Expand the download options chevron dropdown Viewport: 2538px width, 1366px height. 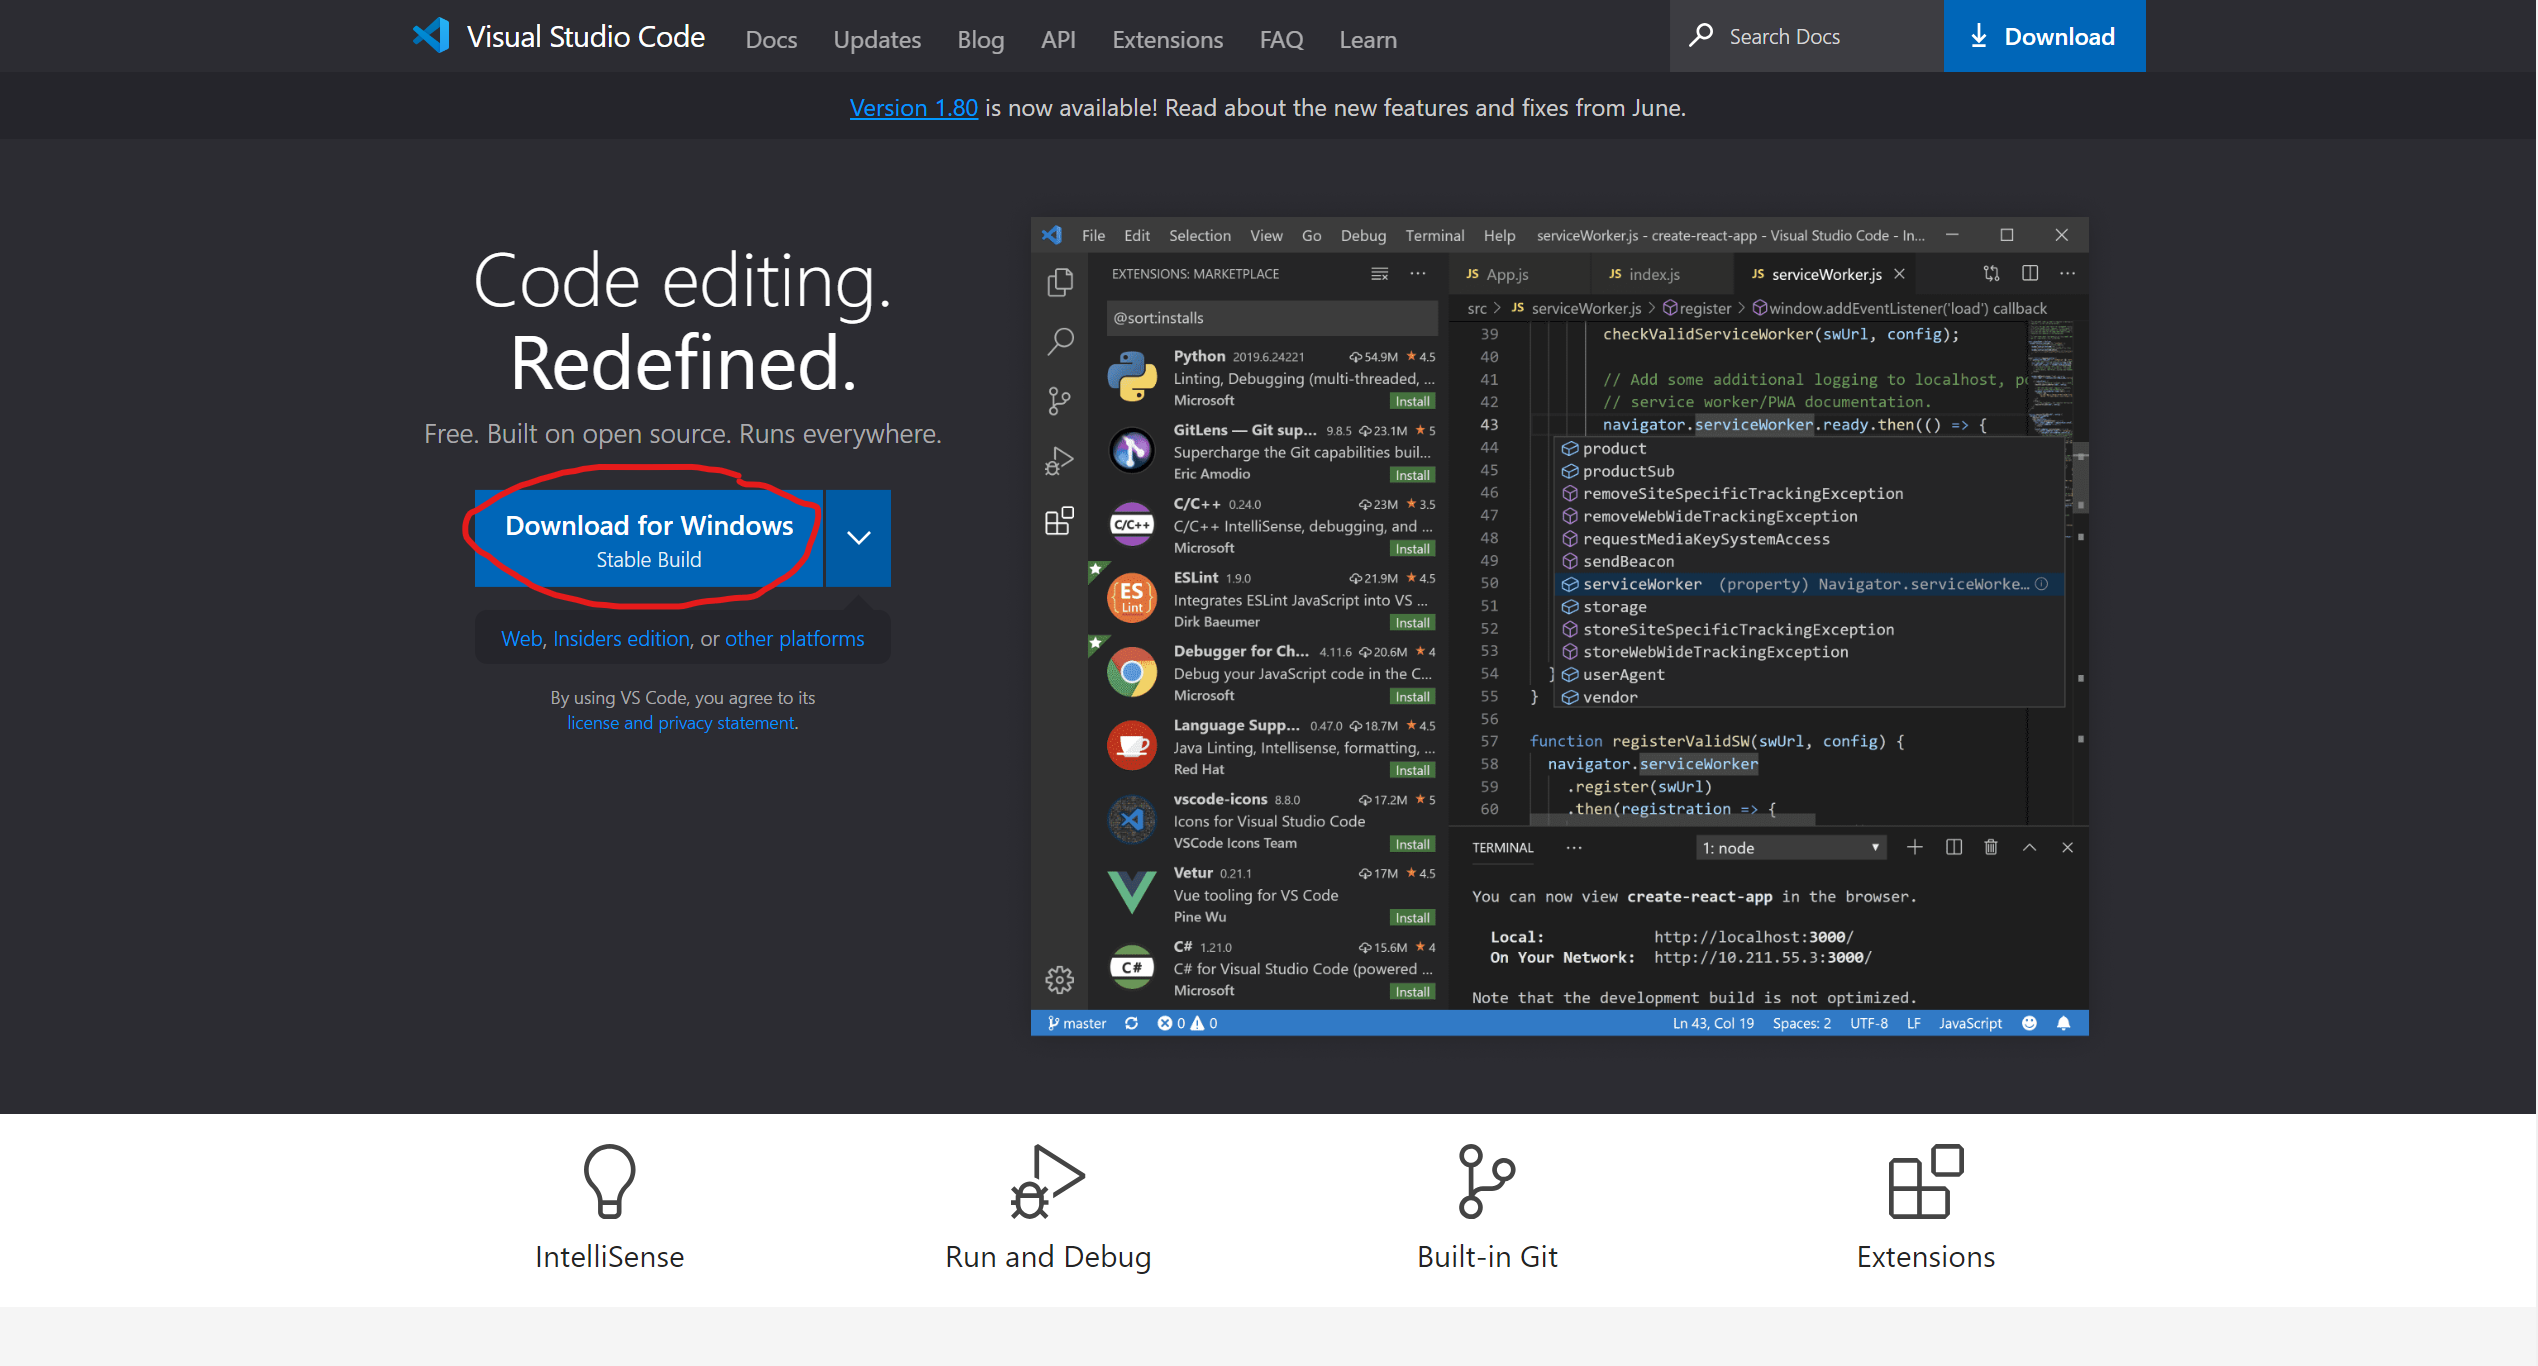tap(858, 538)
